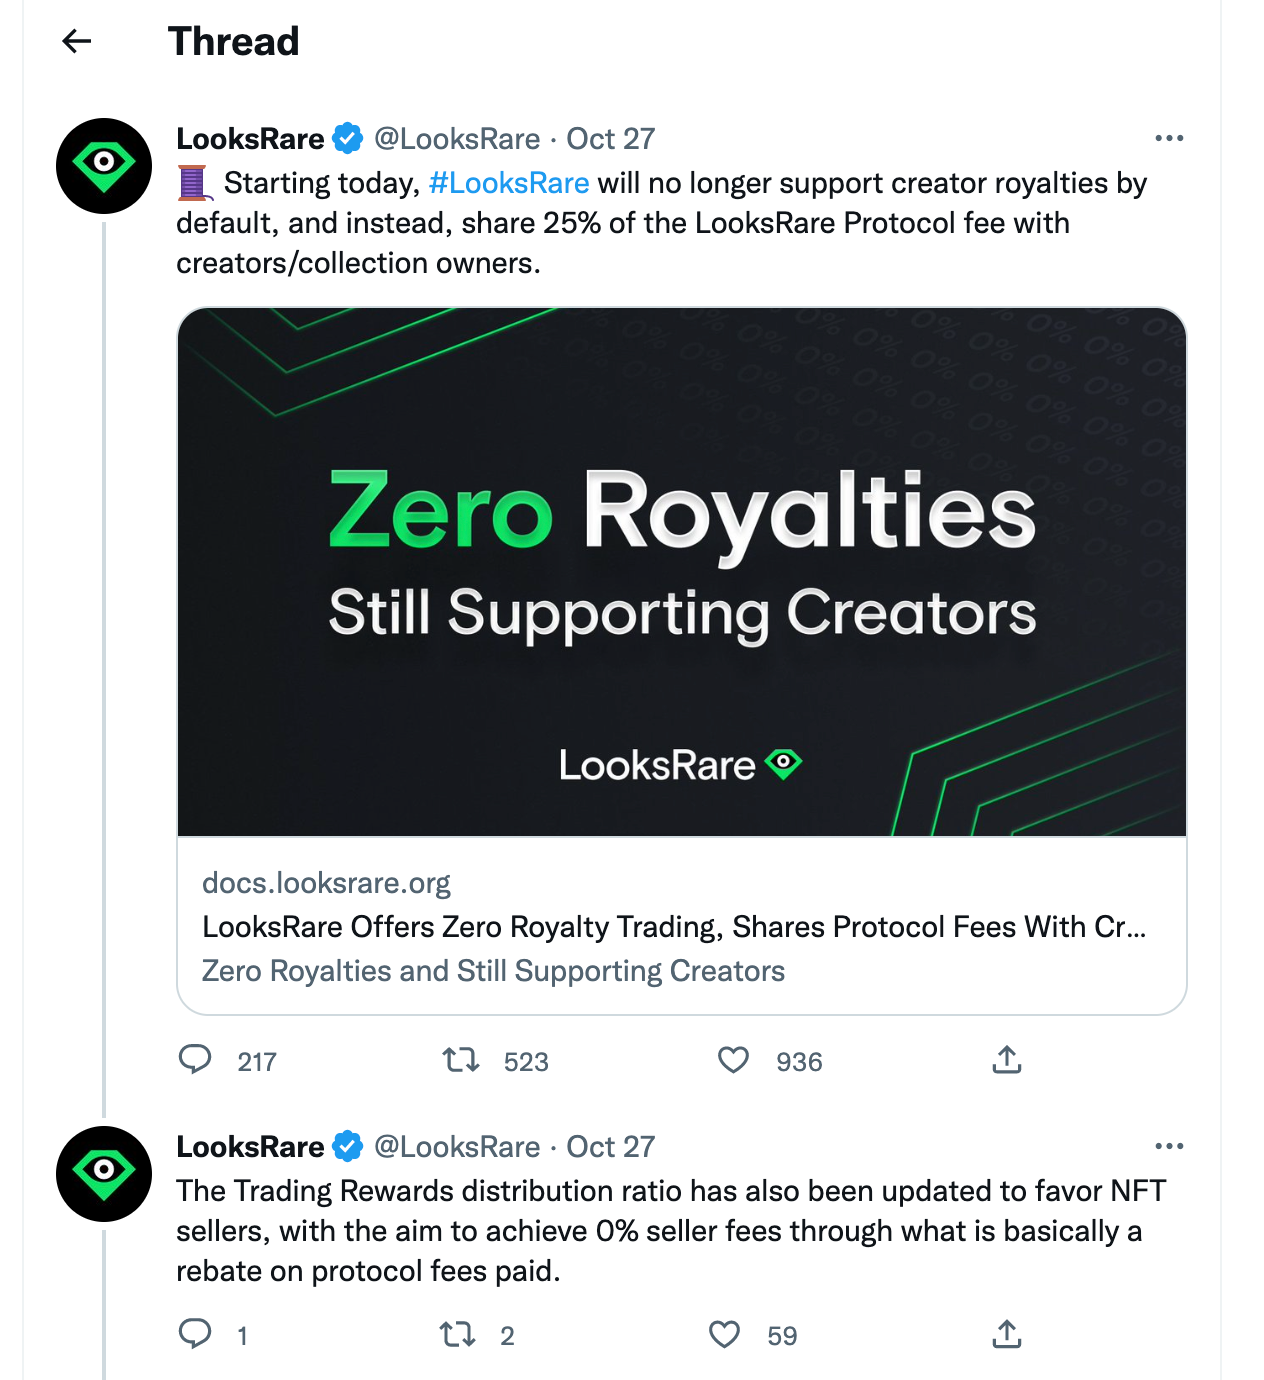Screen dimensions: 1264x1380
Task: Open the docs.looksrare.org link card title
Action: pyautogui.click(x=674, y=927)
